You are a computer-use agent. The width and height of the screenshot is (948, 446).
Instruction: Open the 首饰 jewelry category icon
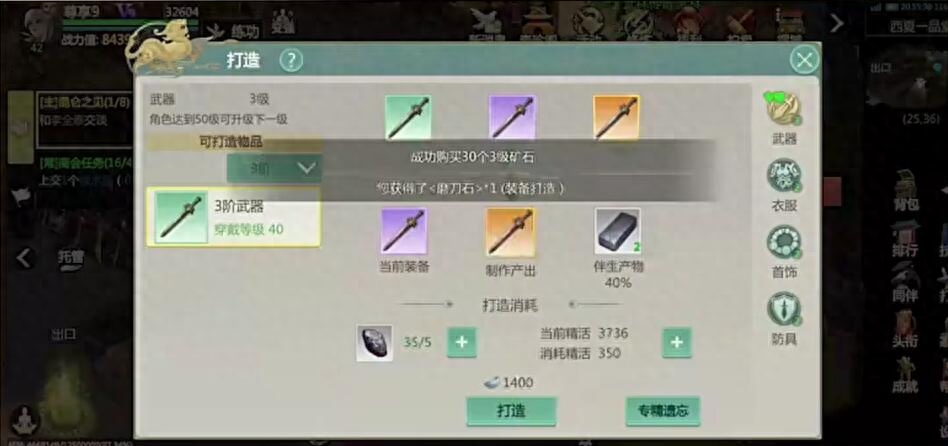click(784, 242)
